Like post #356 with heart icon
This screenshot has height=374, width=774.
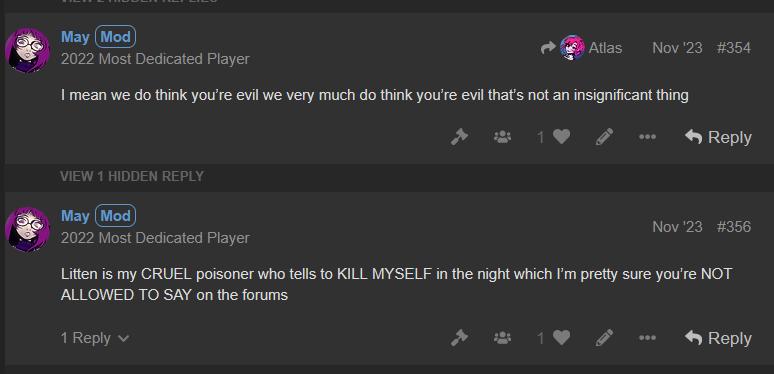click(561, 338)
